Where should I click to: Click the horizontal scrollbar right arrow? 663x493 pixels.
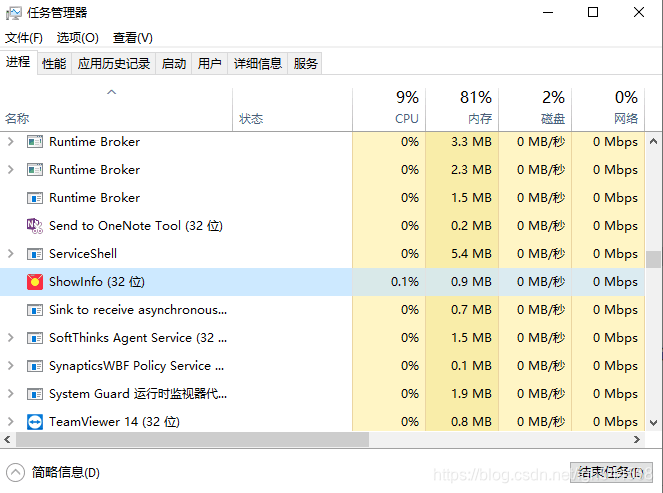coord(637,440)
